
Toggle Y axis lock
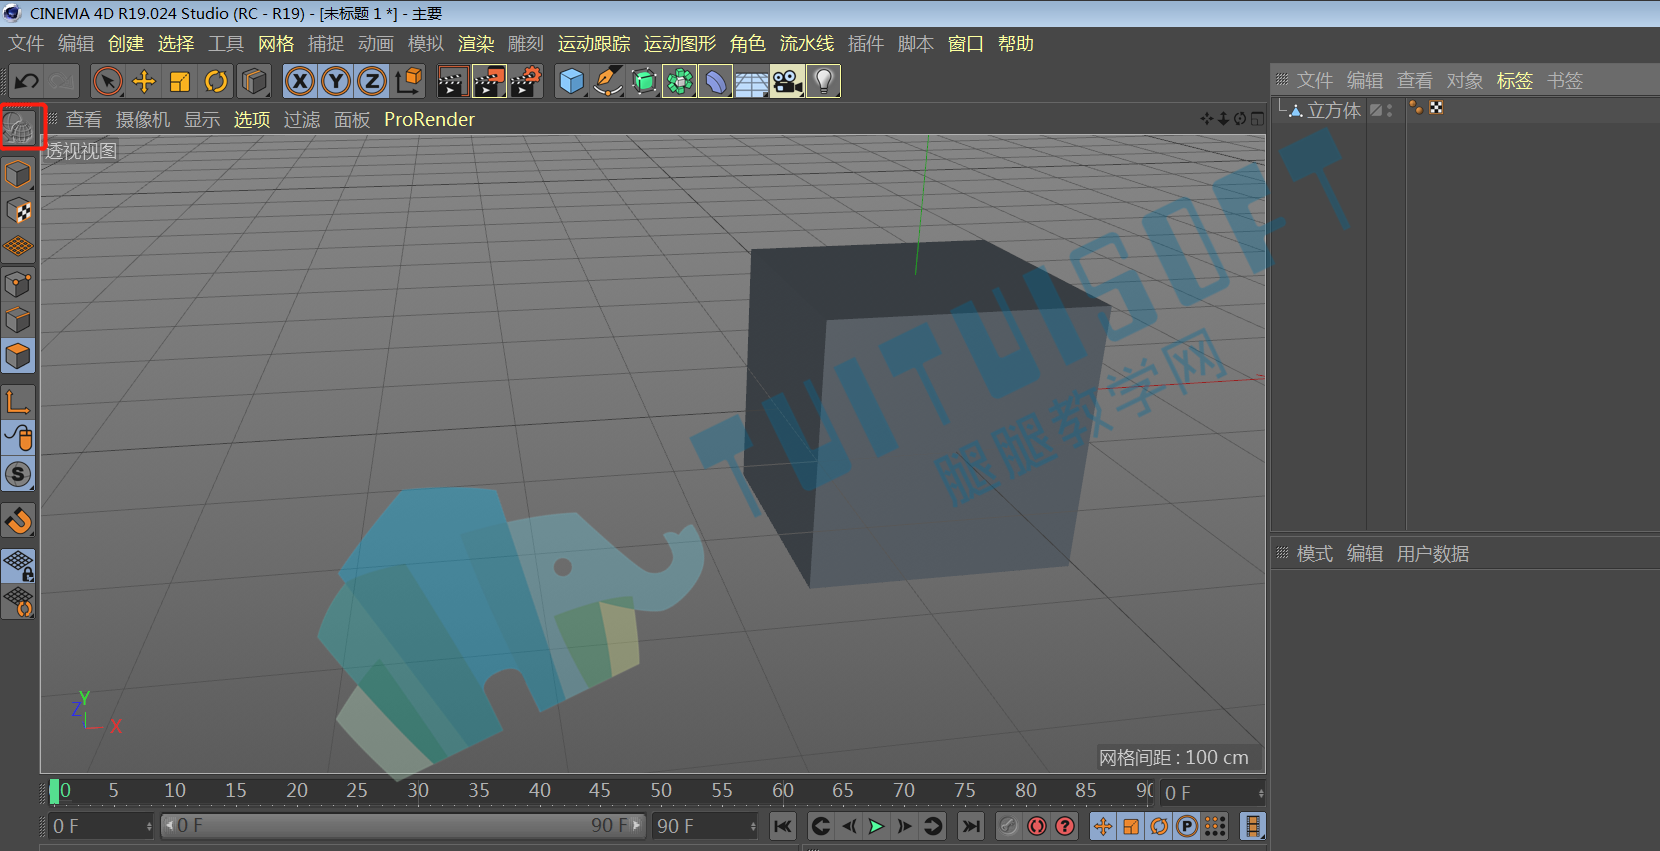point(336,81)
